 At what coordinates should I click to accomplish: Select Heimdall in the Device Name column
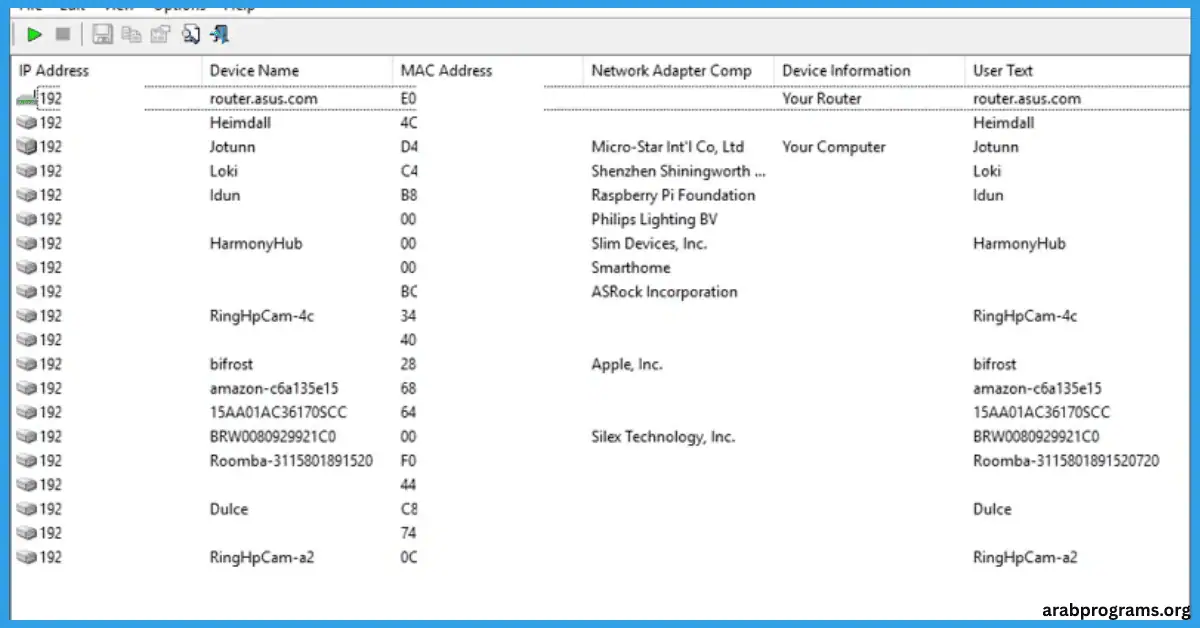click(x=240, y=123)
